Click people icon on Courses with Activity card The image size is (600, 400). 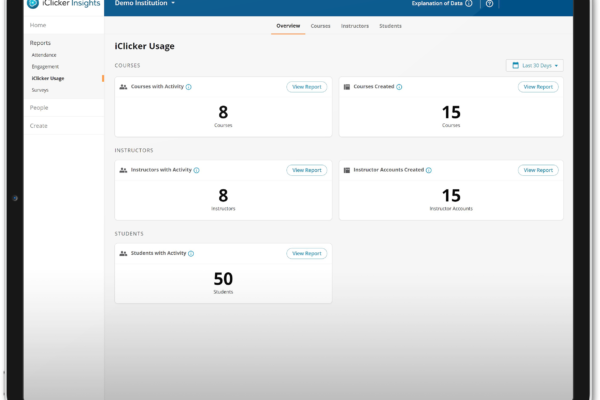[123, 87]
